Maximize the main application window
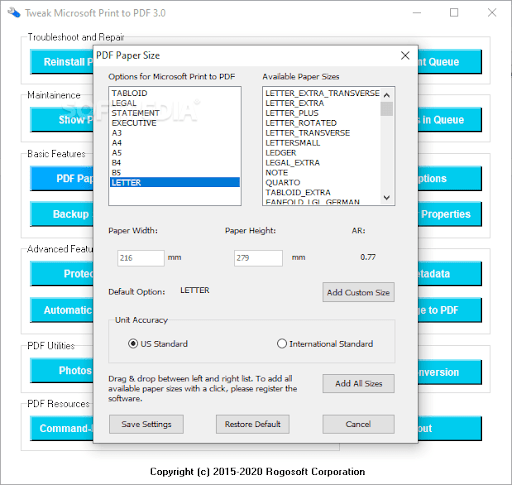 click(454, 13)
